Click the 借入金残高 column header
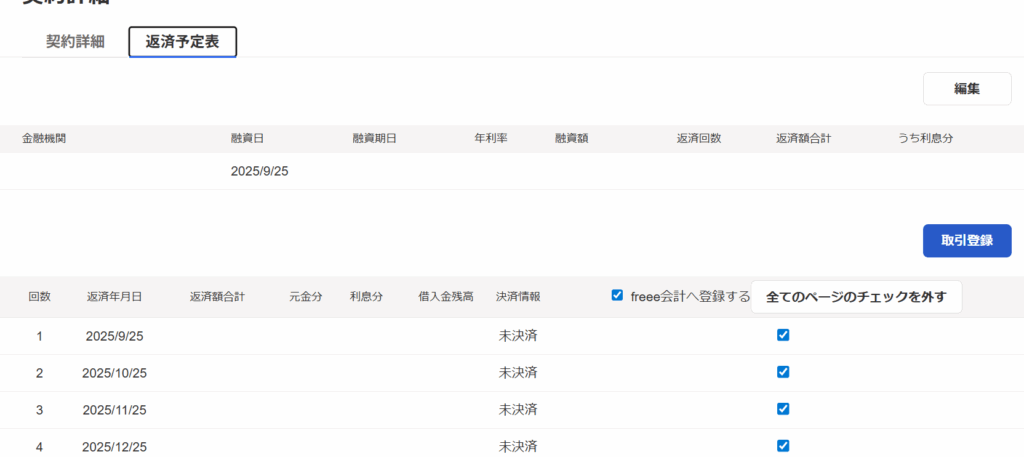Image resolution: width=1024 pixels, height=457 pixels. pos(446,296)
